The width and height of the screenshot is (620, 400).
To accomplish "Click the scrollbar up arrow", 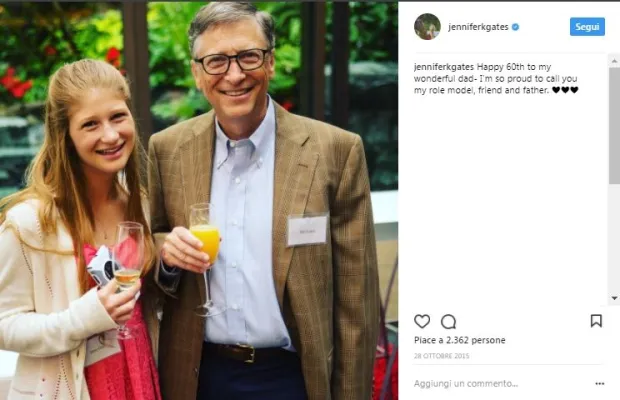I will pyautogui.click(x=613, y=59).
